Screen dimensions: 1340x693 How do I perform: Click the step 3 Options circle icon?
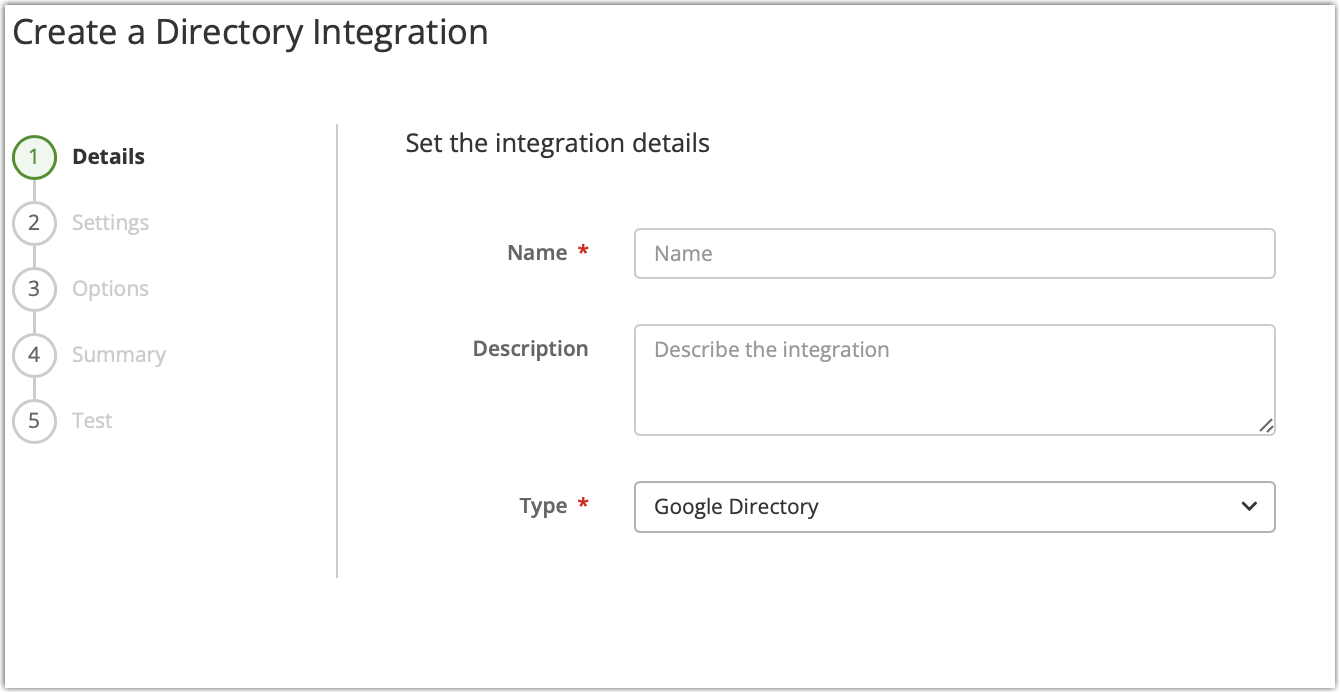click(x=34, y=289)
